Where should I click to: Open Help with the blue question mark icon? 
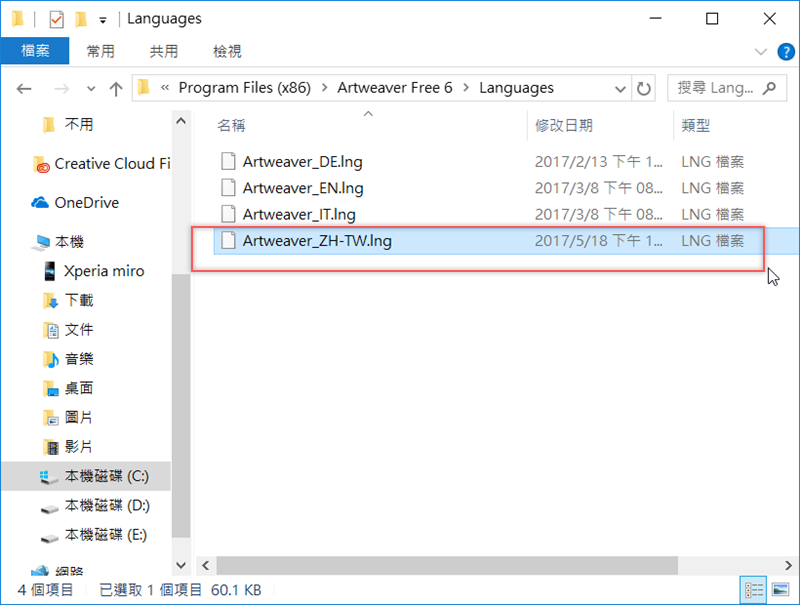click(786, 52)
